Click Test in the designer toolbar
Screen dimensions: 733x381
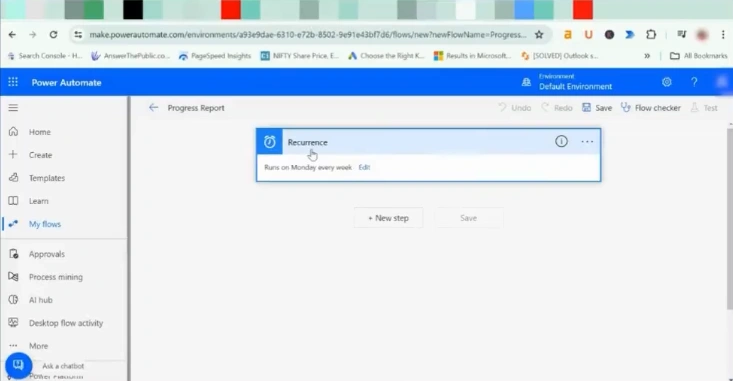point(704,108)
